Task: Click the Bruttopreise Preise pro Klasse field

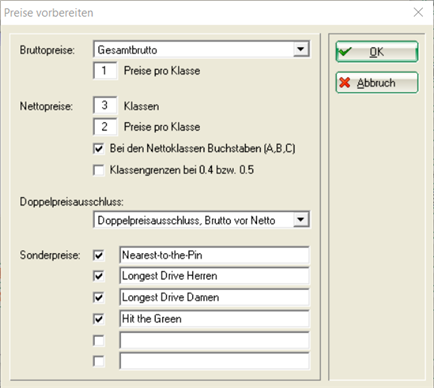Action: (x=105, y=70)
